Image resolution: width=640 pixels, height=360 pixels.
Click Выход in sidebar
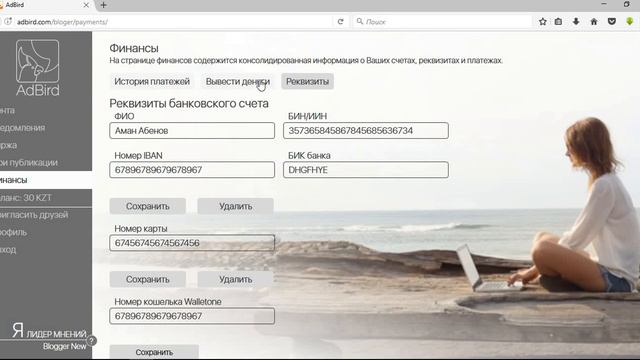[x=9, y=249]
